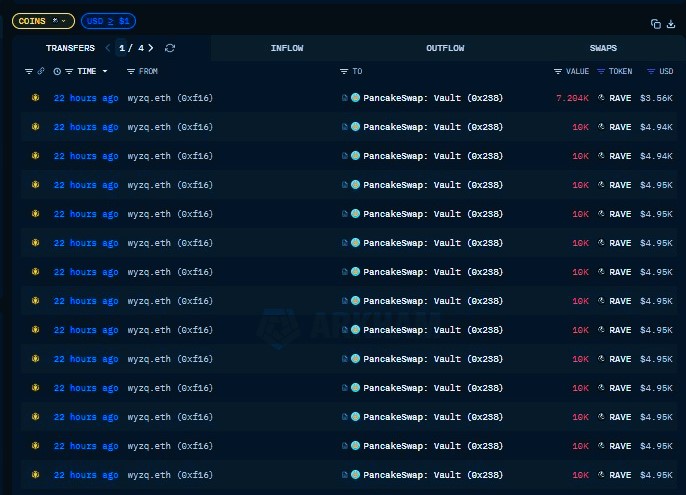Click the current page number field

pyautogui.click(x=122, y=48)
